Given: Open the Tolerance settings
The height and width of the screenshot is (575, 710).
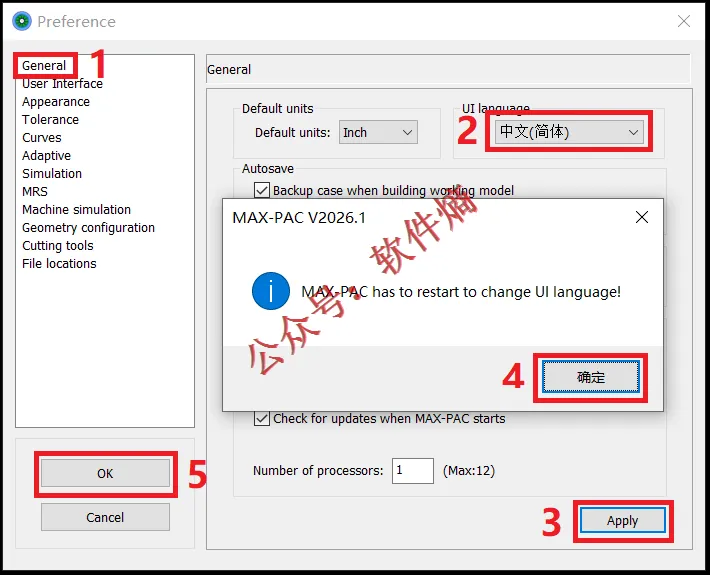Looking at the screenshot, I should pos(50,120).
